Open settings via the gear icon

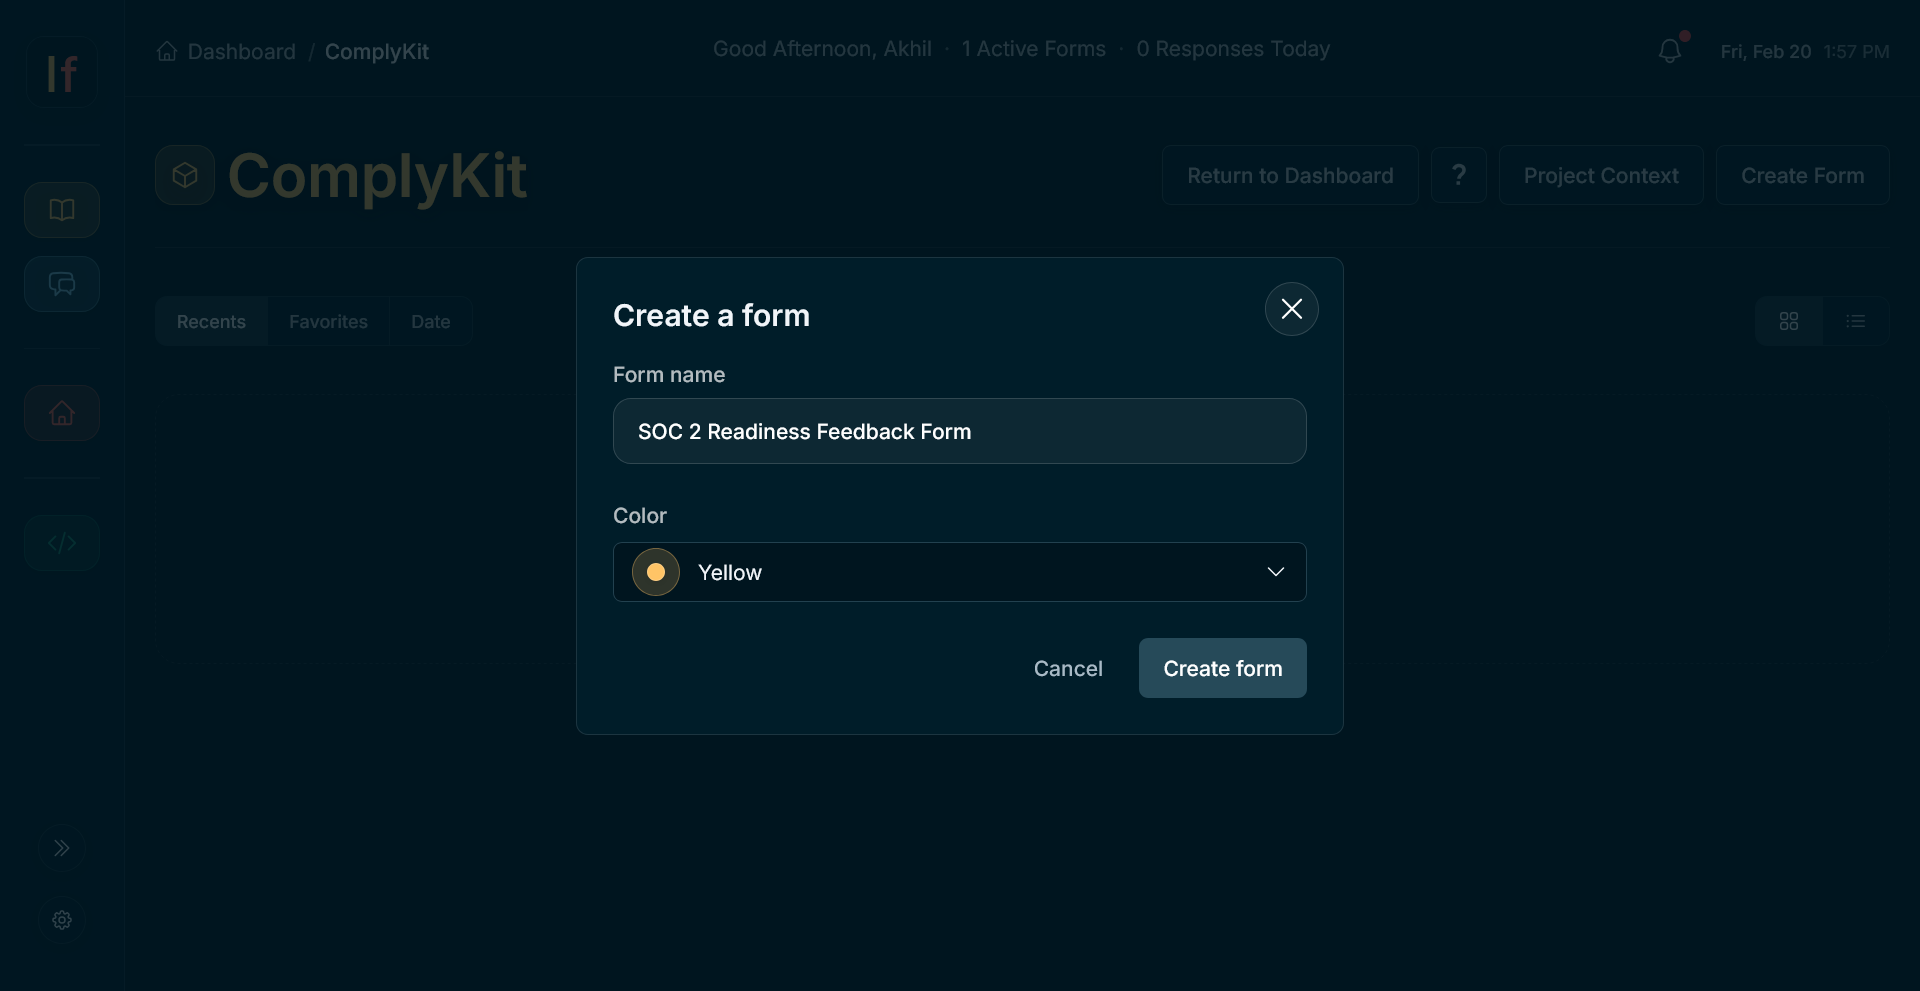(x=61, y=920)
